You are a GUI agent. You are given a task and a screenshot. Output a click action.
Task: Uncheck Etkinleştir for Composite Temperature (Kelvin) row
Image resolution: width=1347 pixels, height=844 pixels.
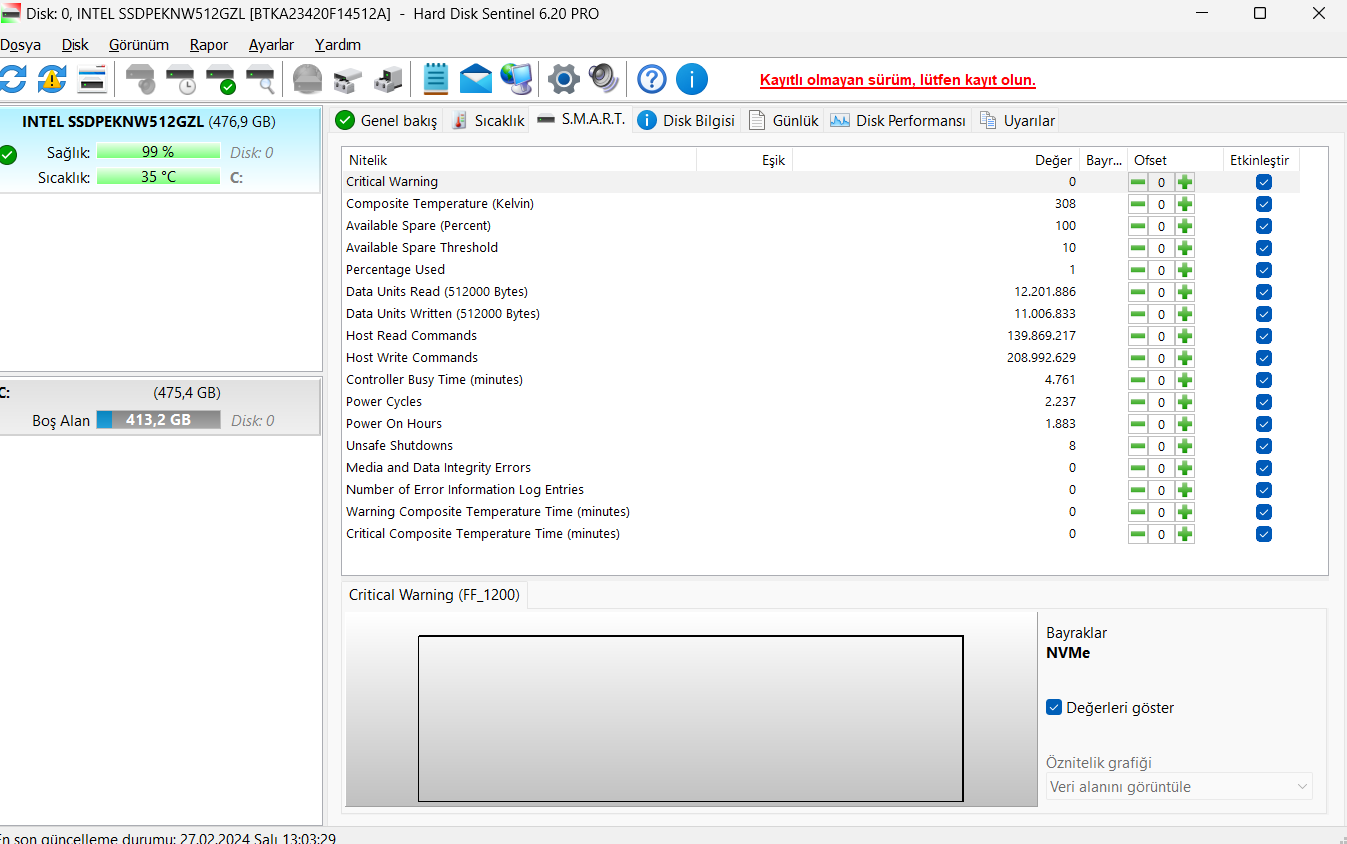click(1264, 204)
